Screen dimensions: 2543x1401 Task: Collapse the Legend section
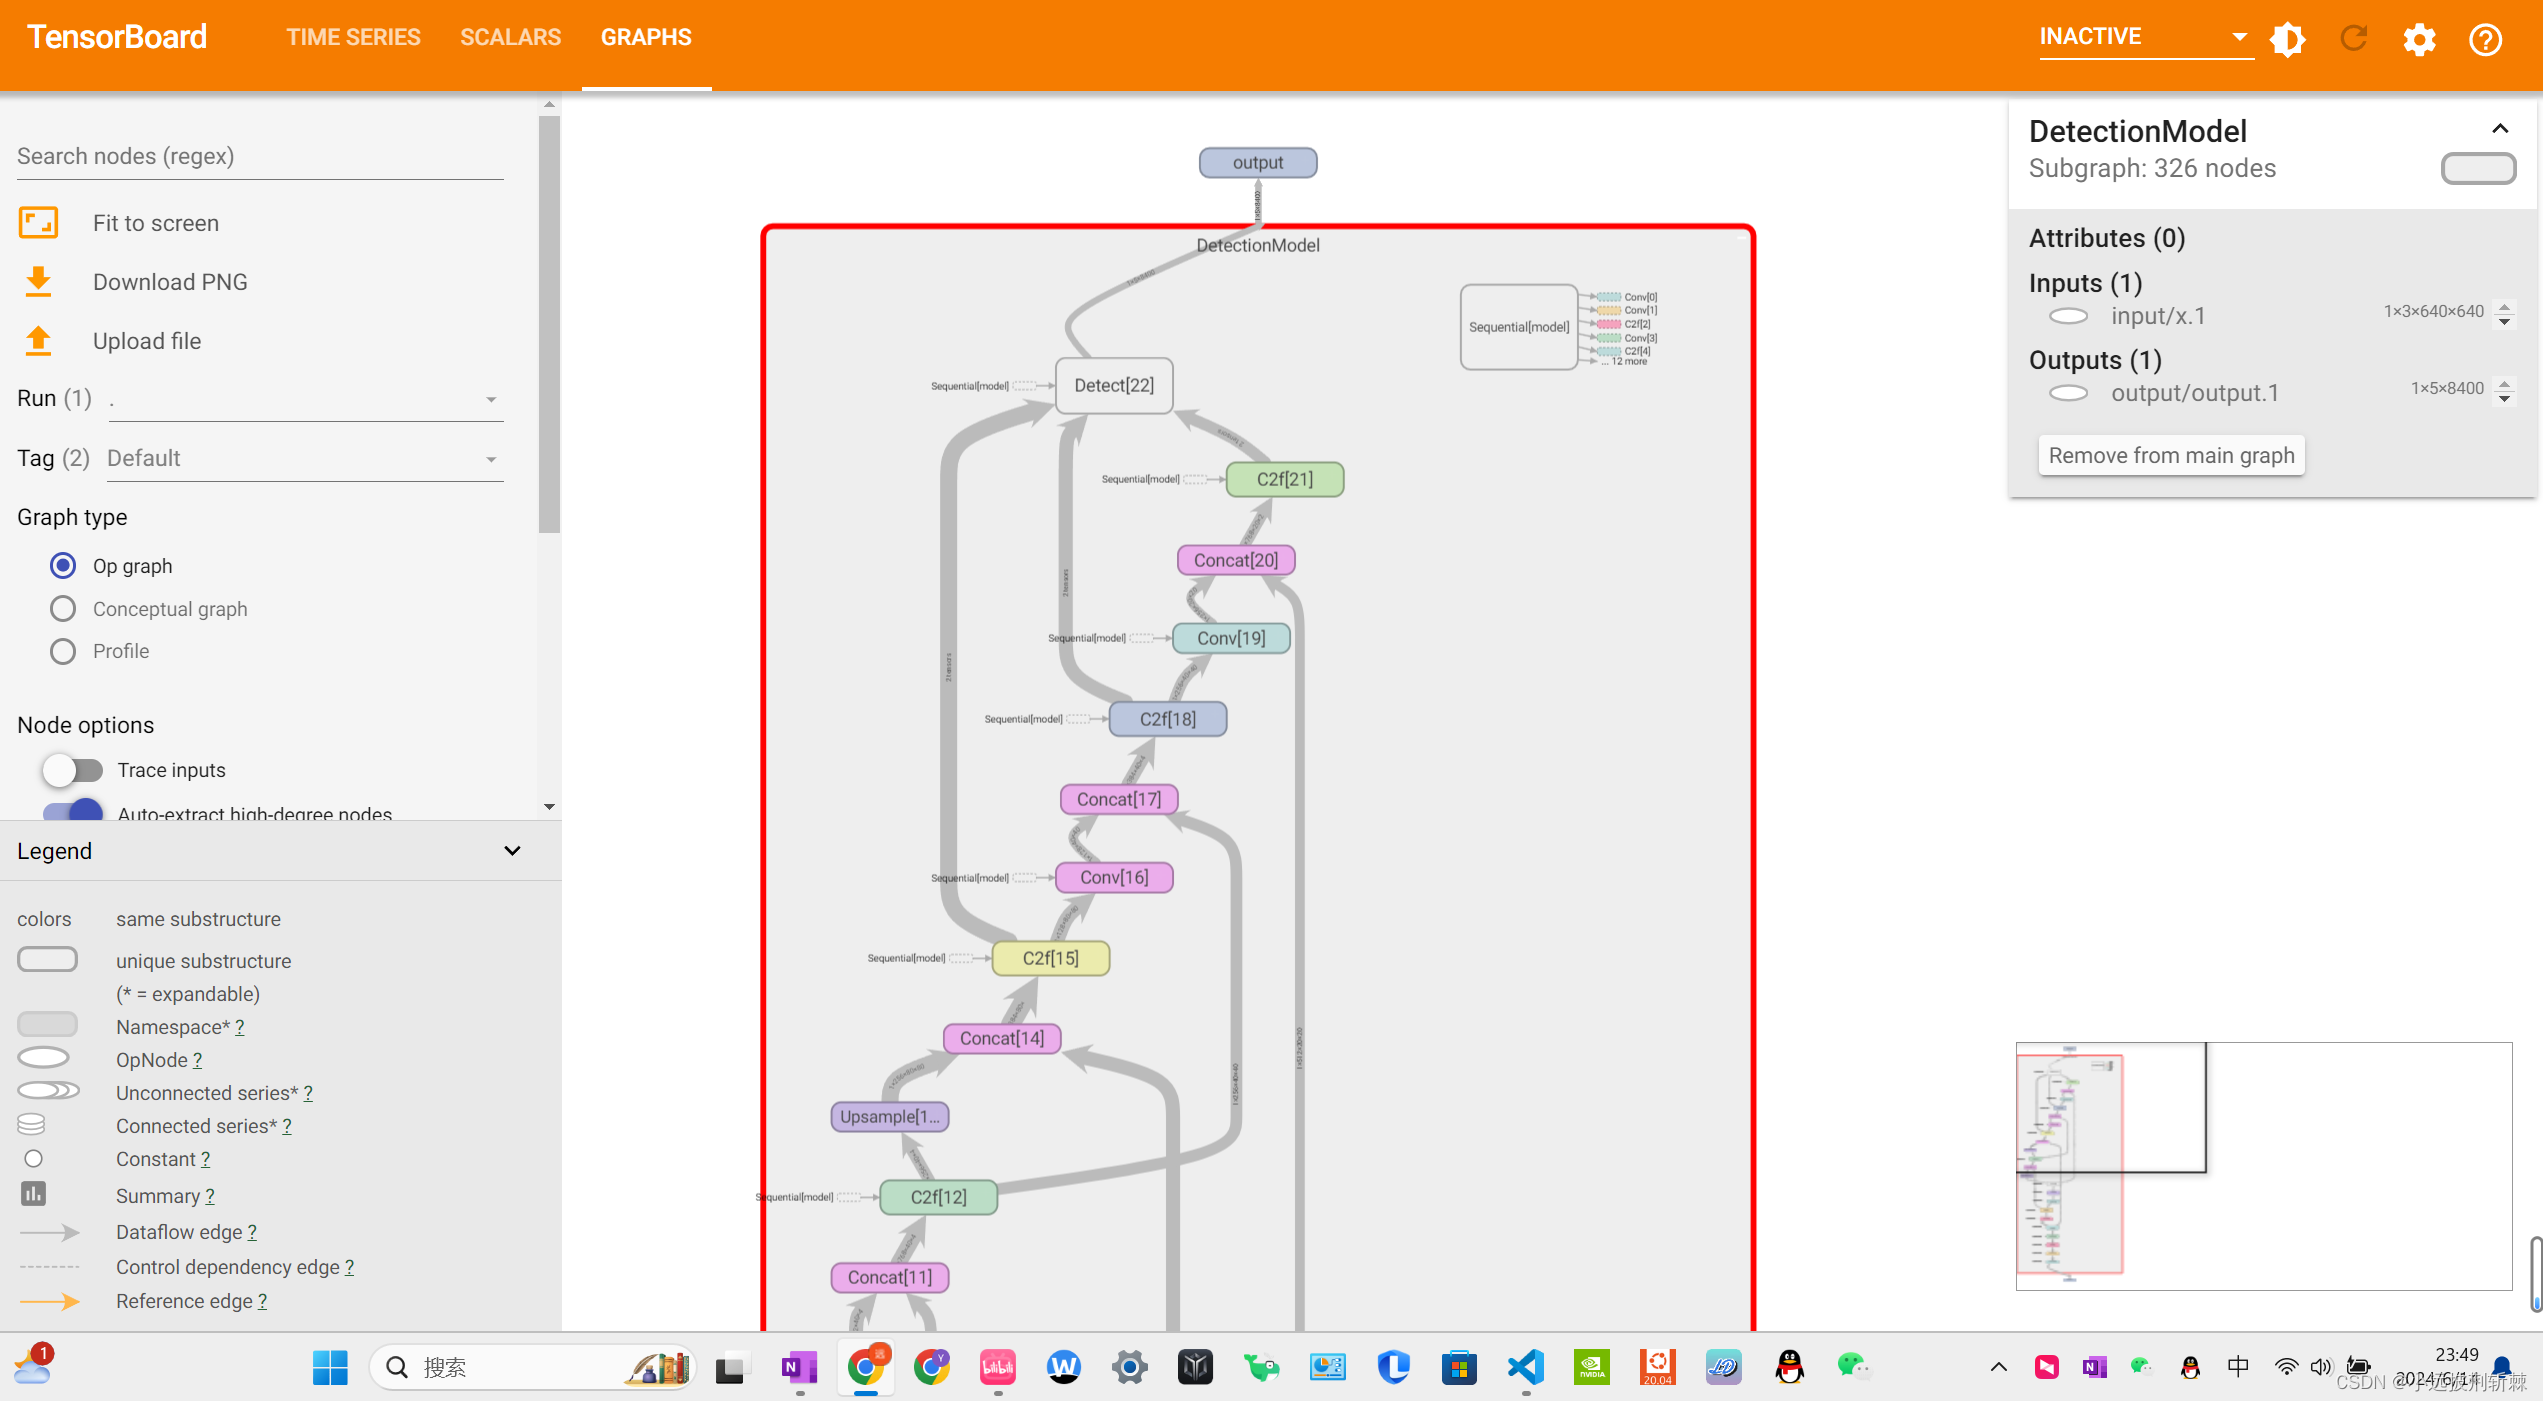(512, 851)
